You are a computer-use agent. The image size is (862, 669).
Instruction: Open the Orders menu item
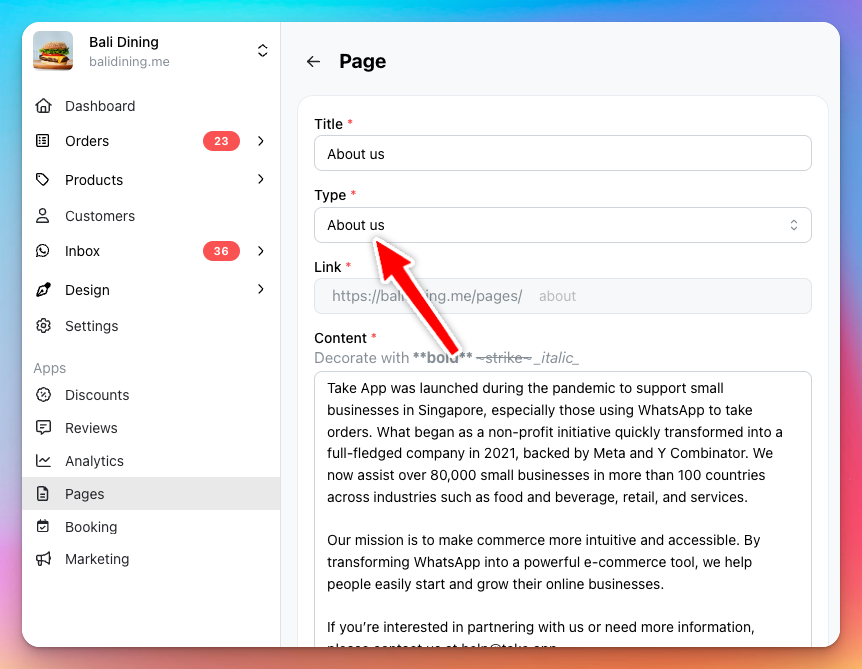tap(151, 141)
